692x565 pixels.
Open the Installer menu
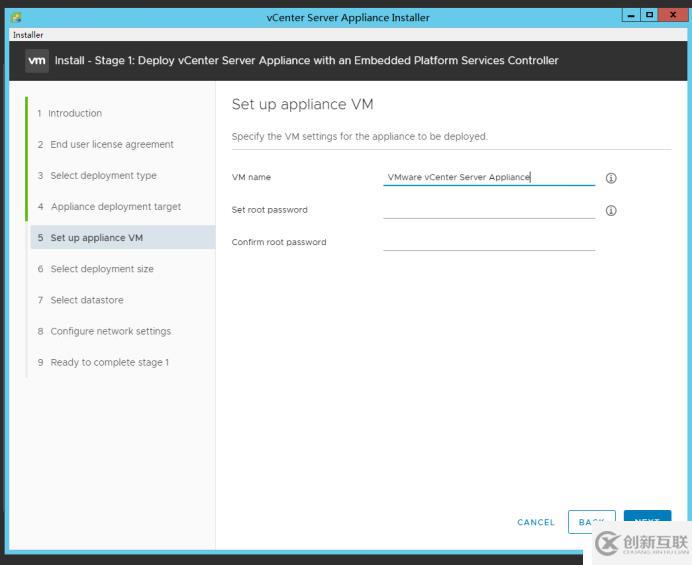click(28, 35)
